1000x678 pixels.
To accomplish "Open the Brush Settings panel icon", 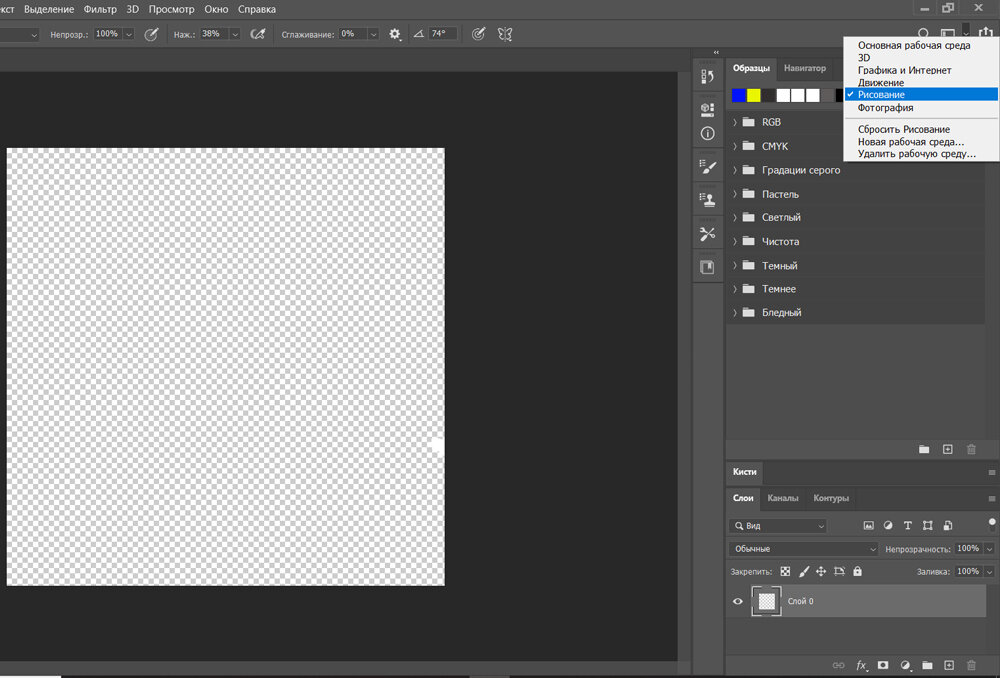I will 707,167.
